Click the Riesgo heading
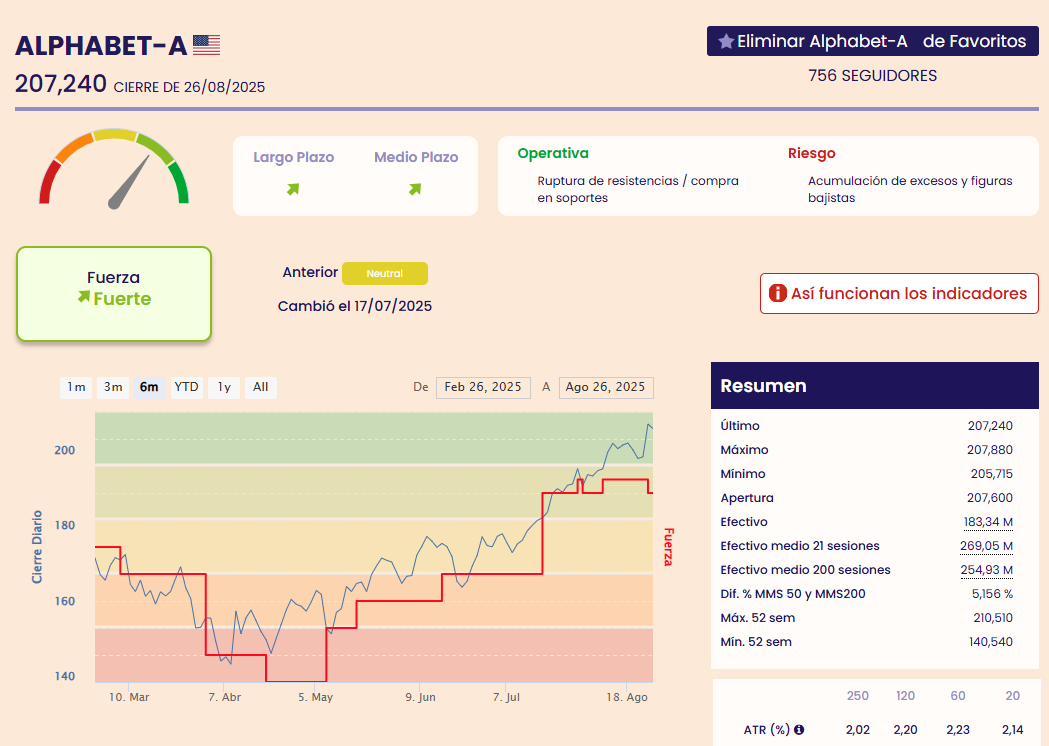The image size is (1049, 746). [812, 153]
